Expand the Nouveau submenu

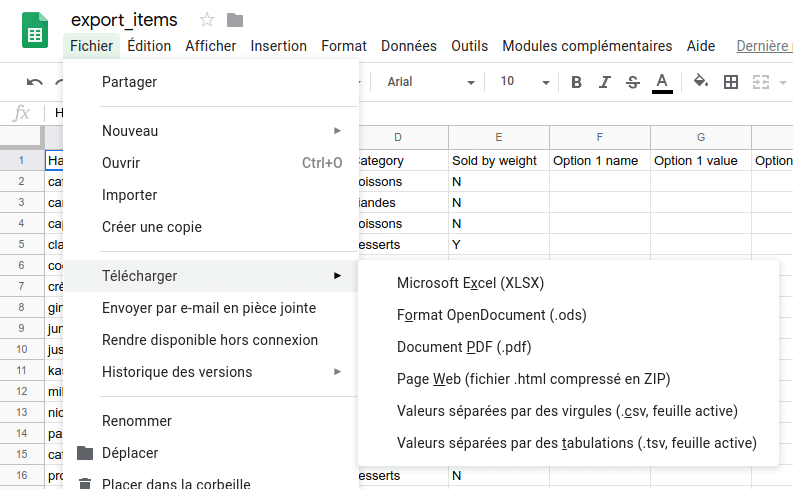211,131
